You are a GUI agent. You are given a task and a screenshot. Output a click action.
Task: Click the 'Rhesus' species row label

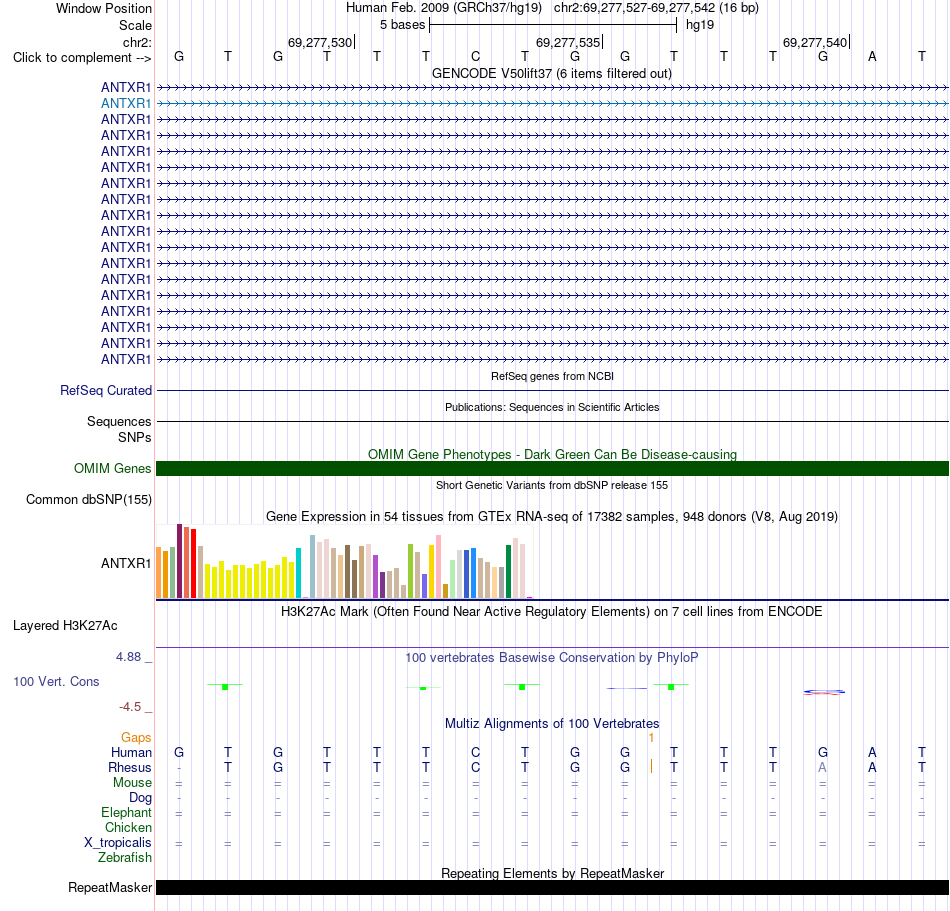click(130, 767)
